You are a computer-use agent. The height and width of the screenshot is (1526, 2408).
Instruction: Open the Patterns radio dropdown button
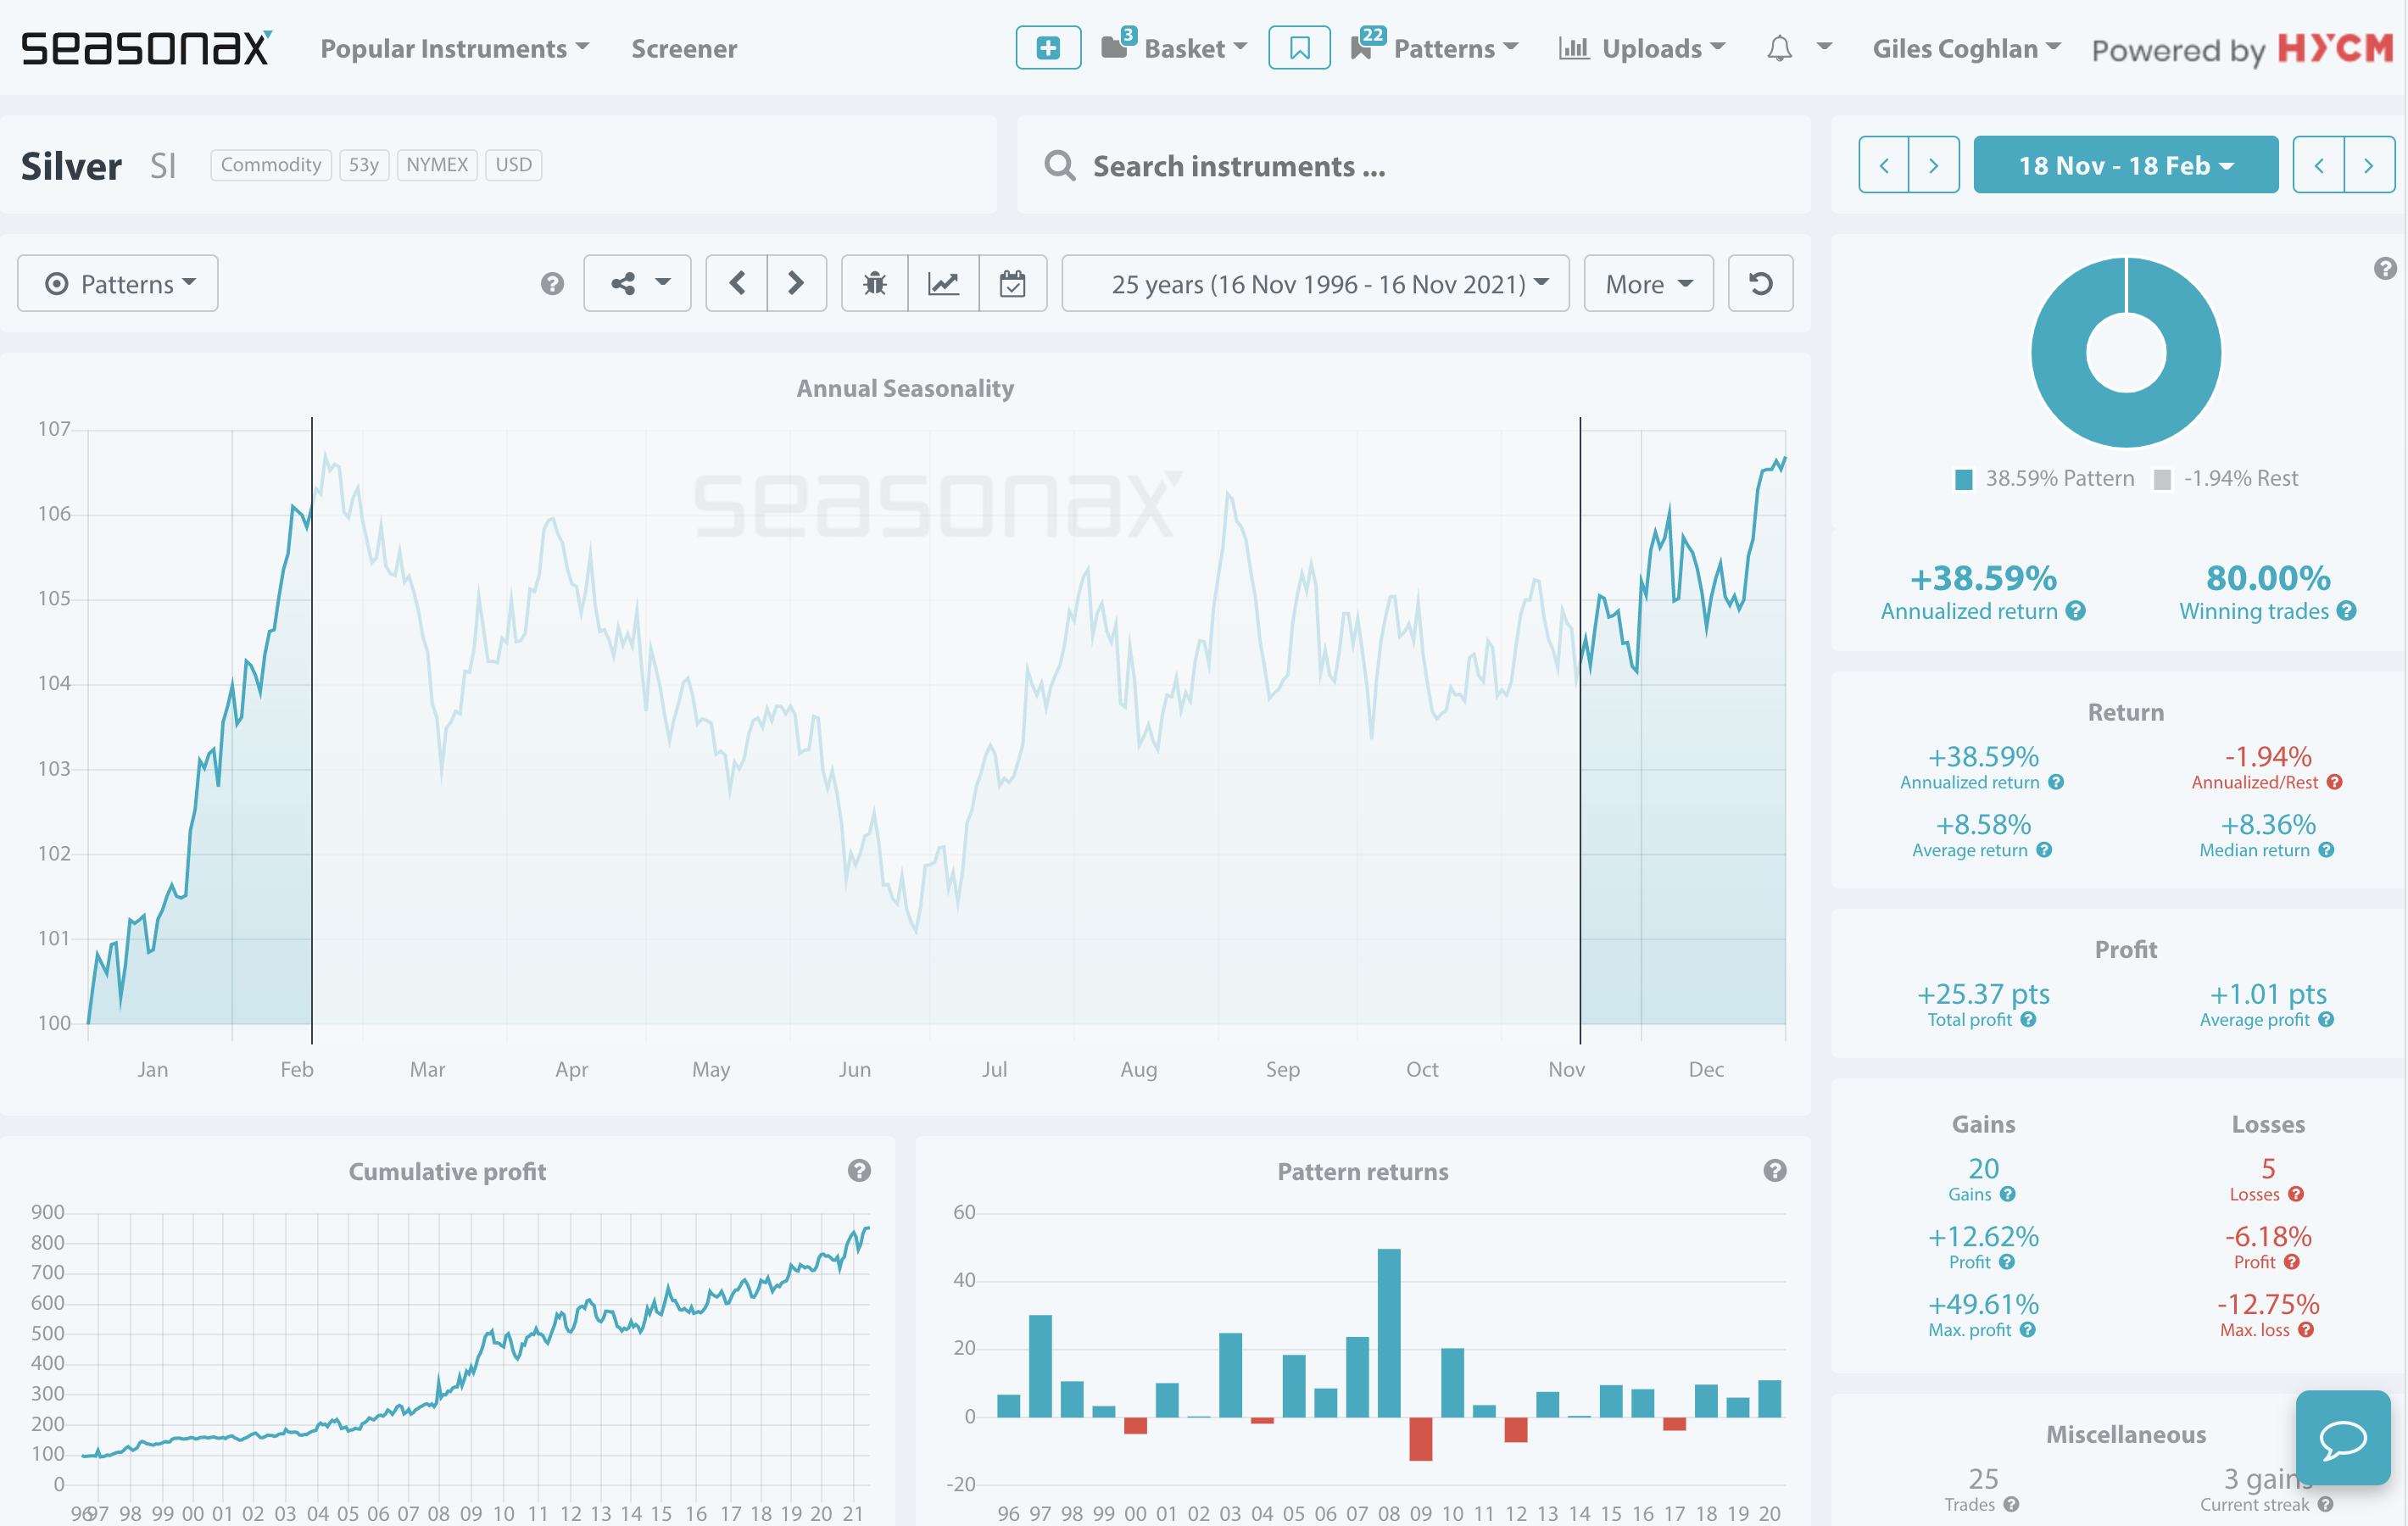118,284
